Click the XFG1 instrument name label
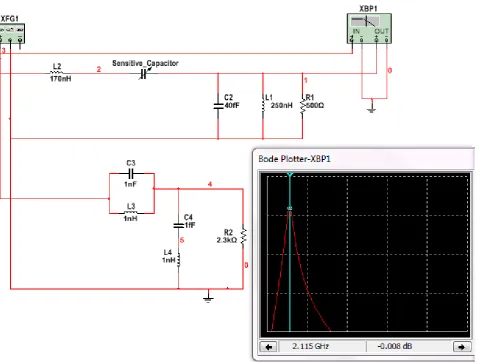This screenshot has height=362, width=477. [9, 19]
